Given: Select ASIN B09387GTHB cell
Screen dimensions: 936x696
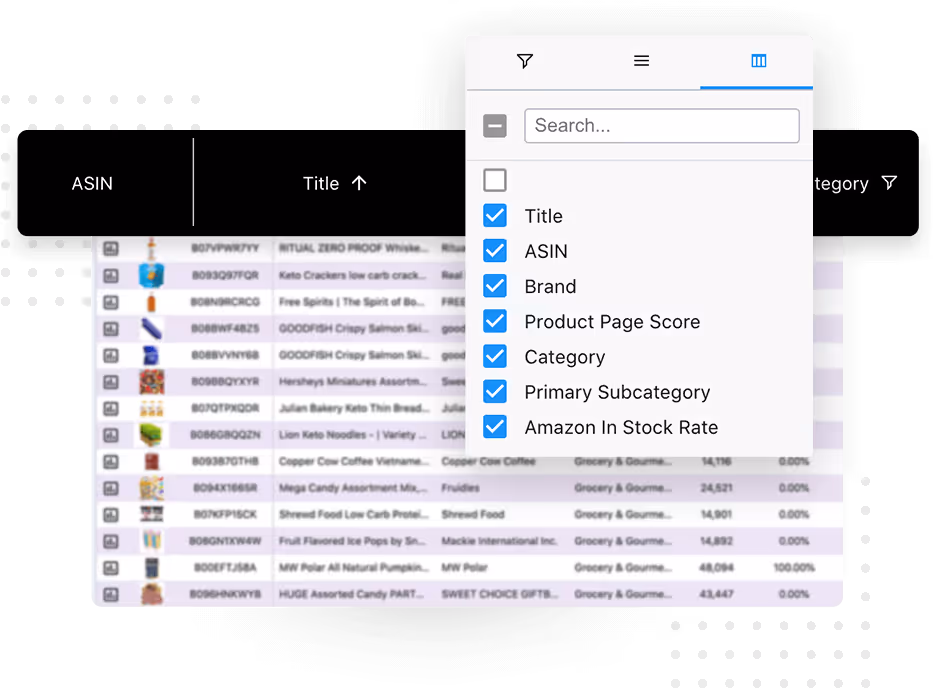Looking at the screenshot, I should [226, 462].
